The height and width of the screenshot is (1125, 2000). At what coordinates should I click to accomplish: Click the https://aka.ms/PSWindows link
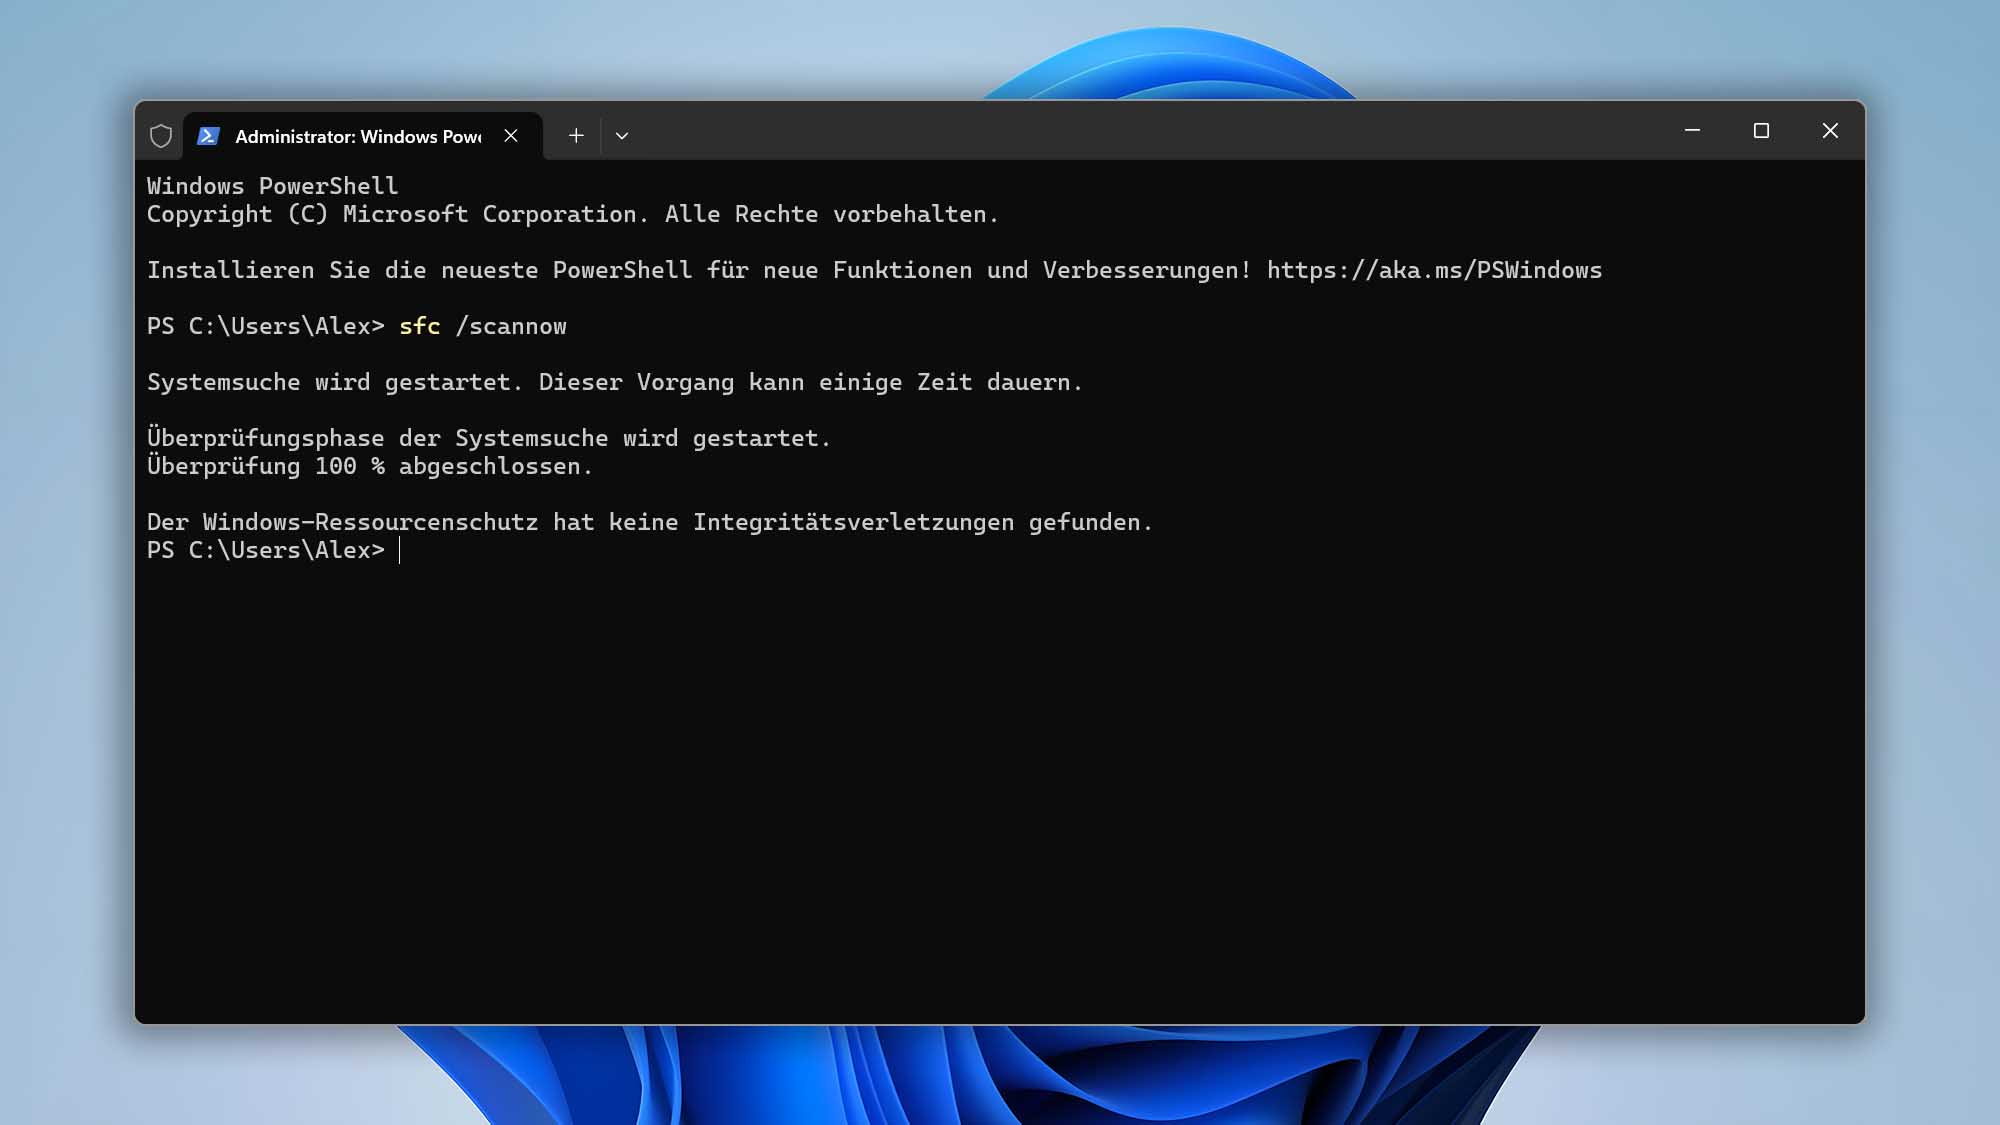1434,270
